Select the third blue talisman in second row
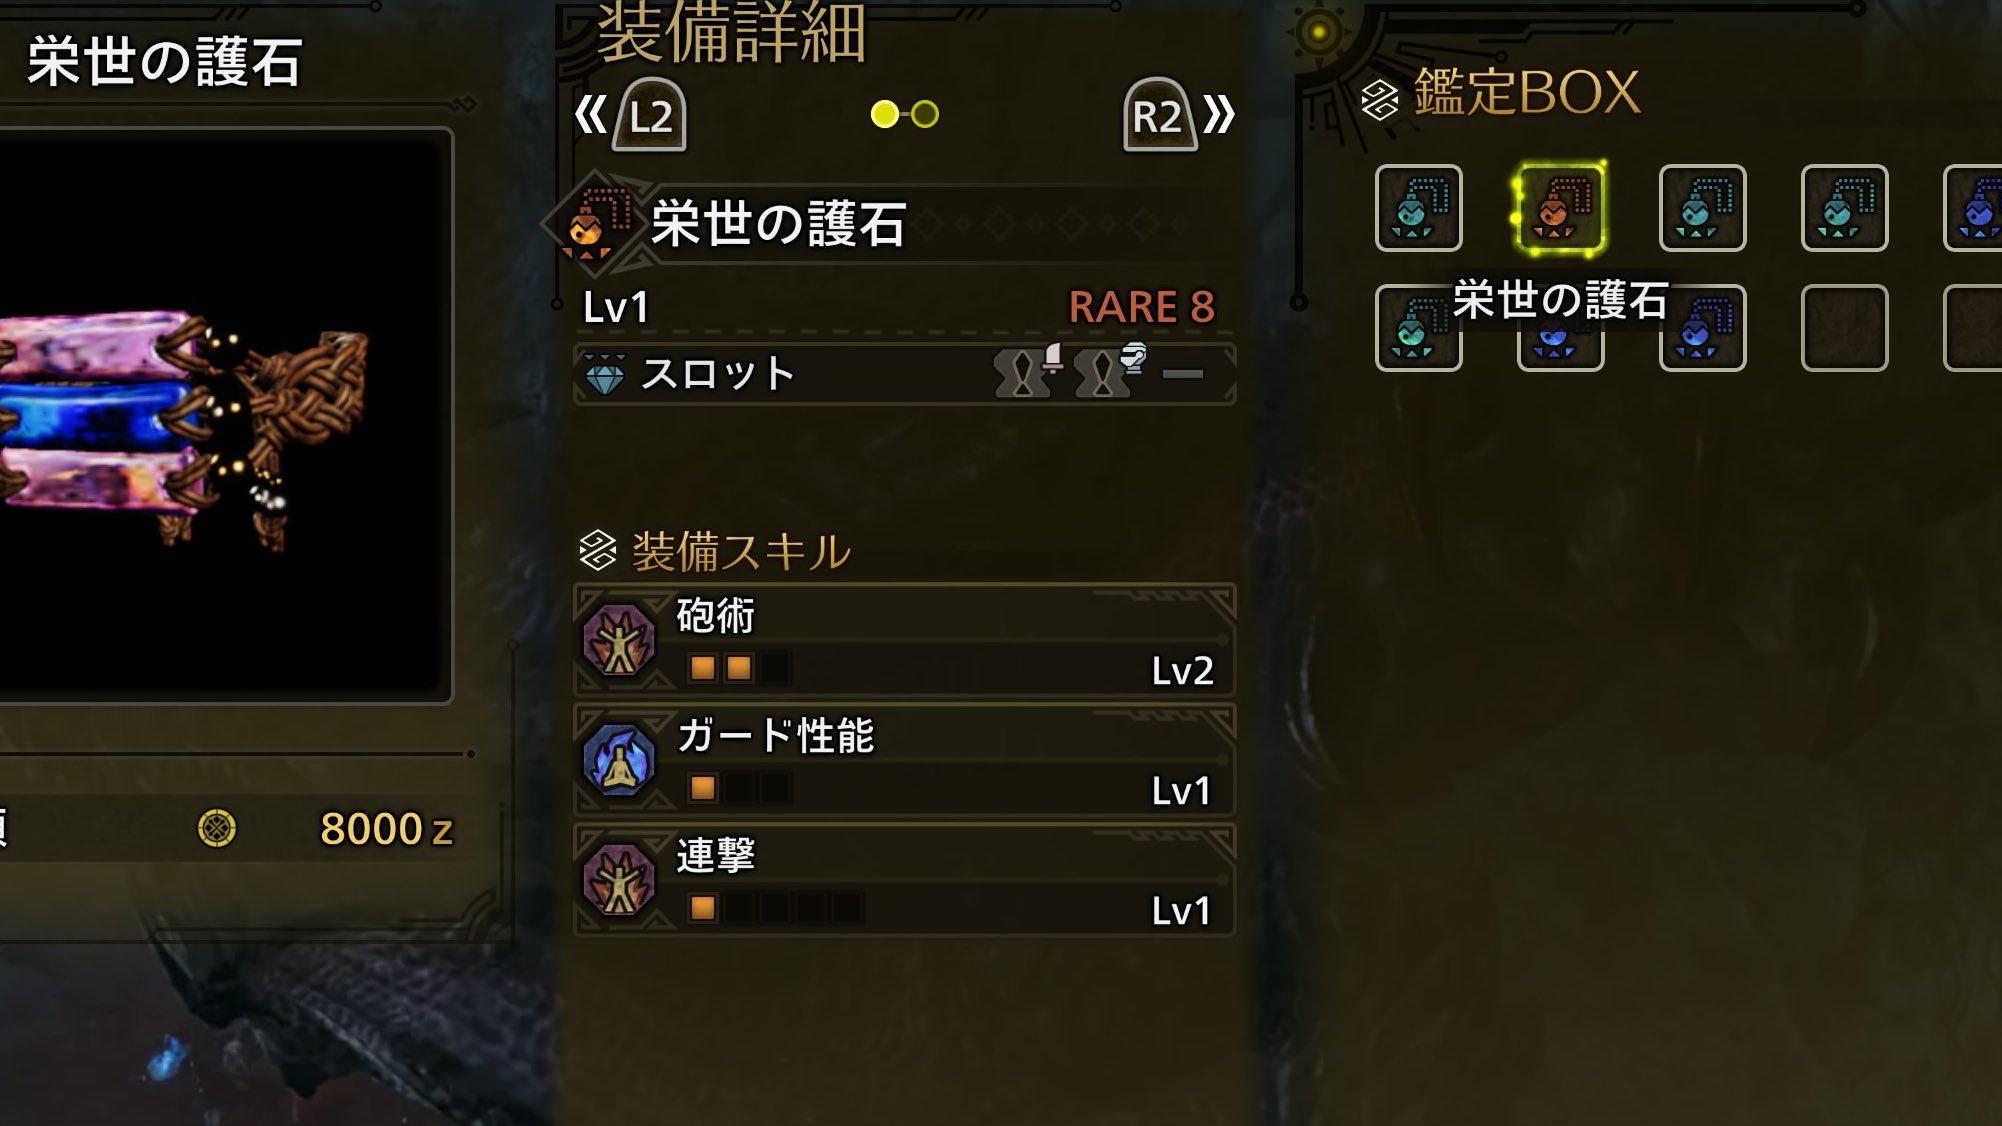Screen dimensions: 2002x1126 click(x=1702, y=328)
